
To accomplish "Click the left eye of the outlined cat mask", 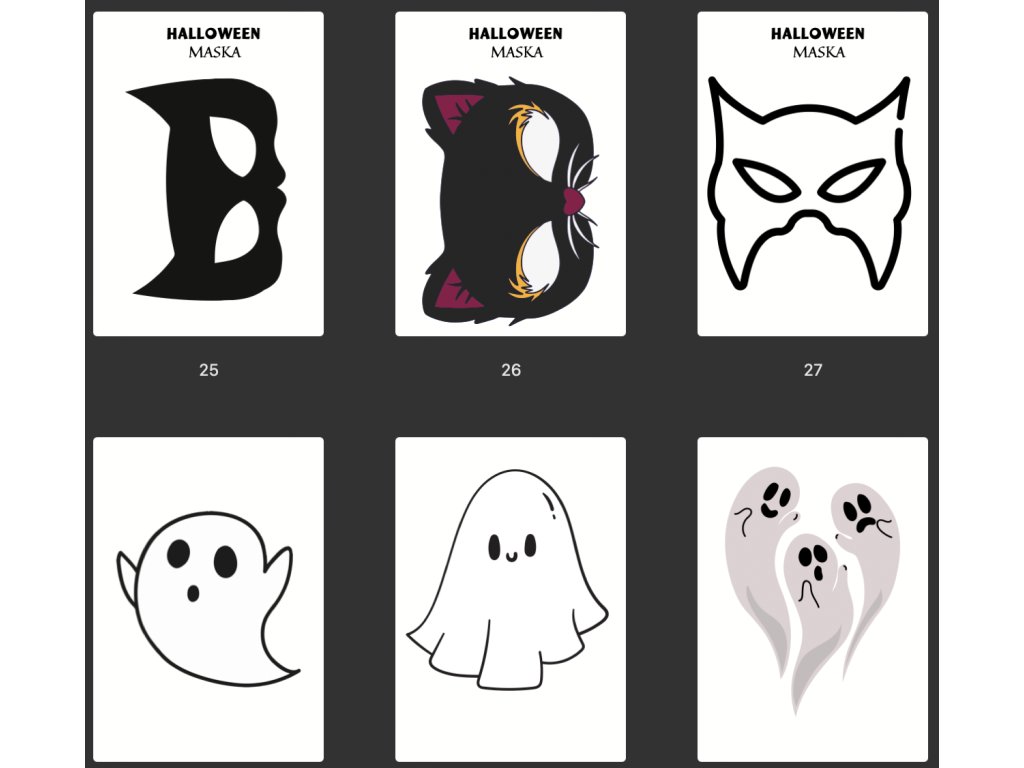I will click(767, 179).
